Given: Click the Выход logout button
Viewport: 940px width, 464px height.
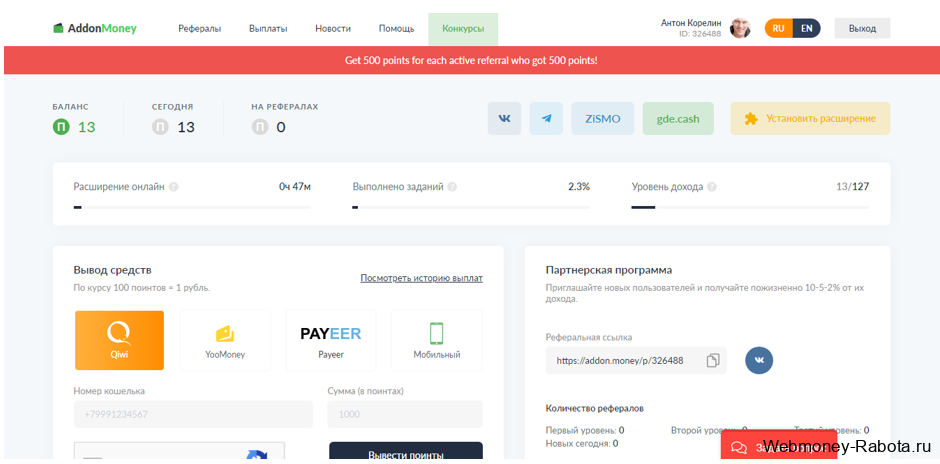Looking at the screenshot, I should [x=862, y=28].
